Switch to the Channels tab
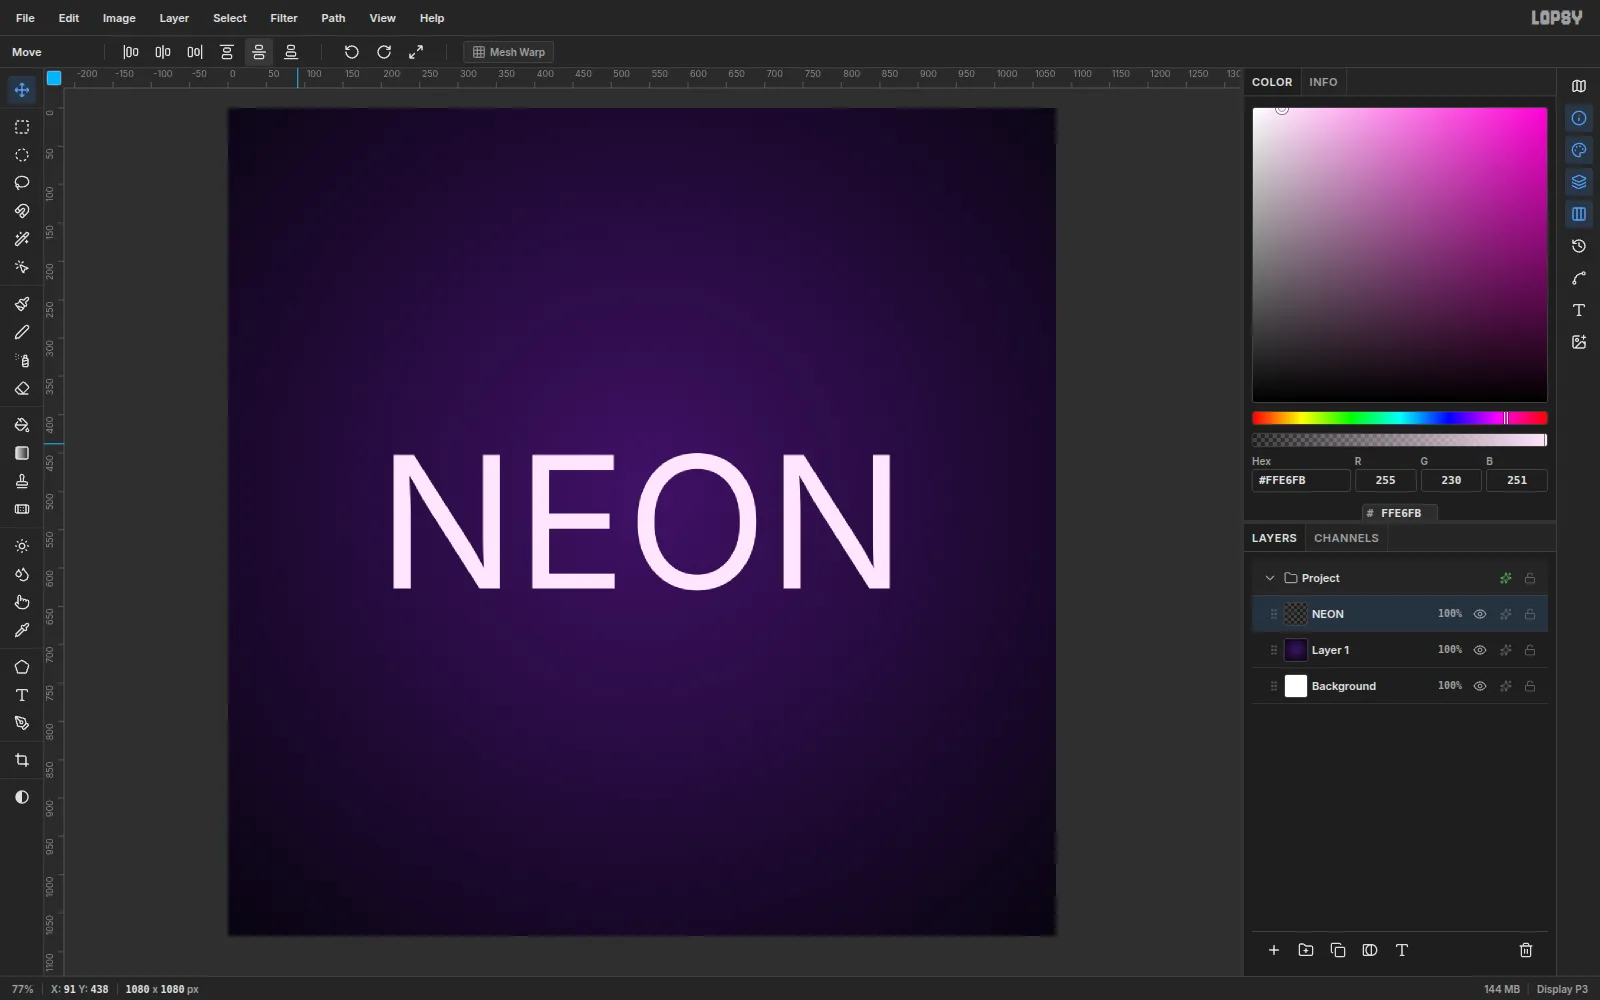The image size is (1600, 1000). tap(1346, 538)
